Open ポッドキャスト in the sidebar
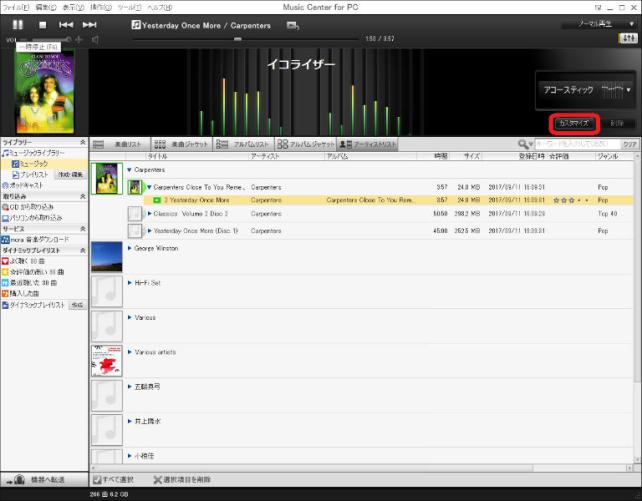Viewport: 642px width, 501px height. coord(23,185)
